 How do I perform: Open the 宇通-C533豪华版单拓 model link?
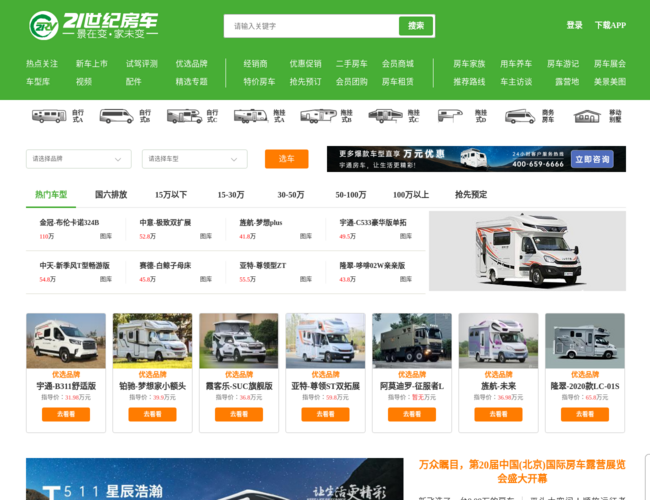(x=373, y=223)
